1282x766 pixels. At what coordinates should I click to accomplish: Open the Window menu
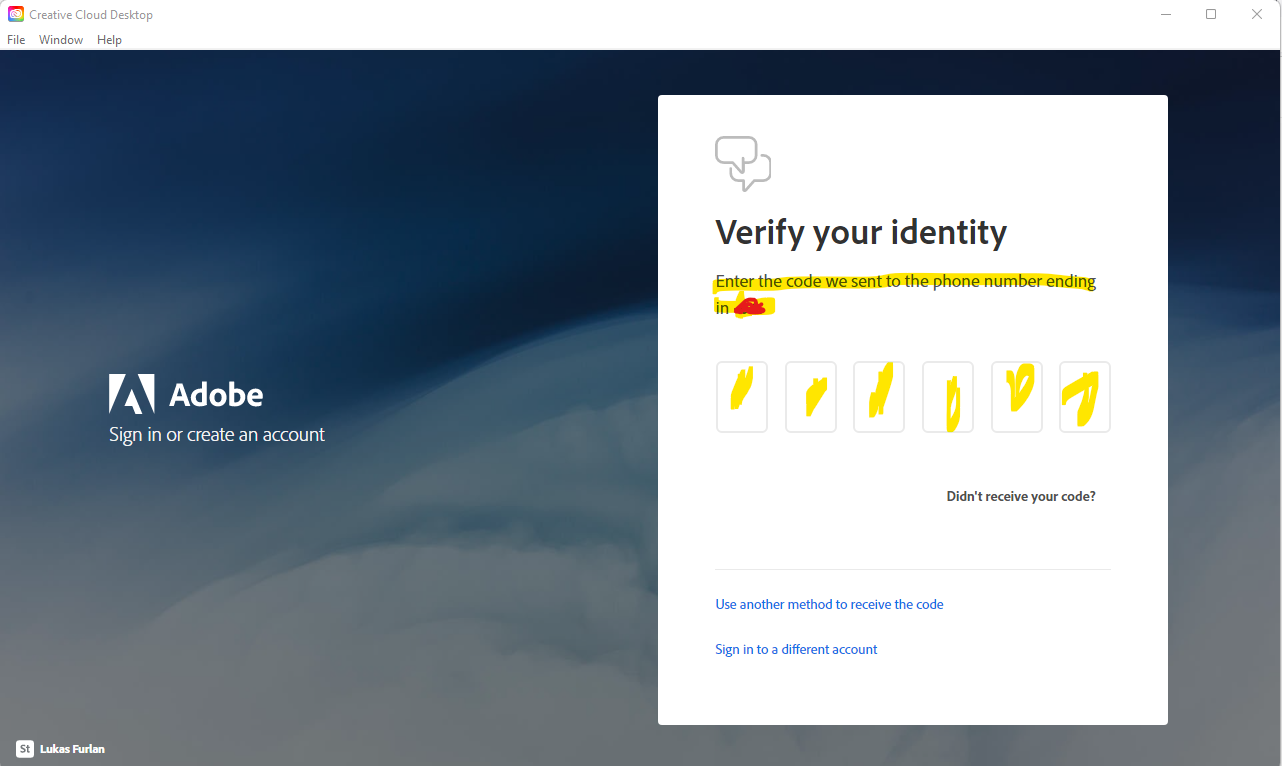point(60,39)
